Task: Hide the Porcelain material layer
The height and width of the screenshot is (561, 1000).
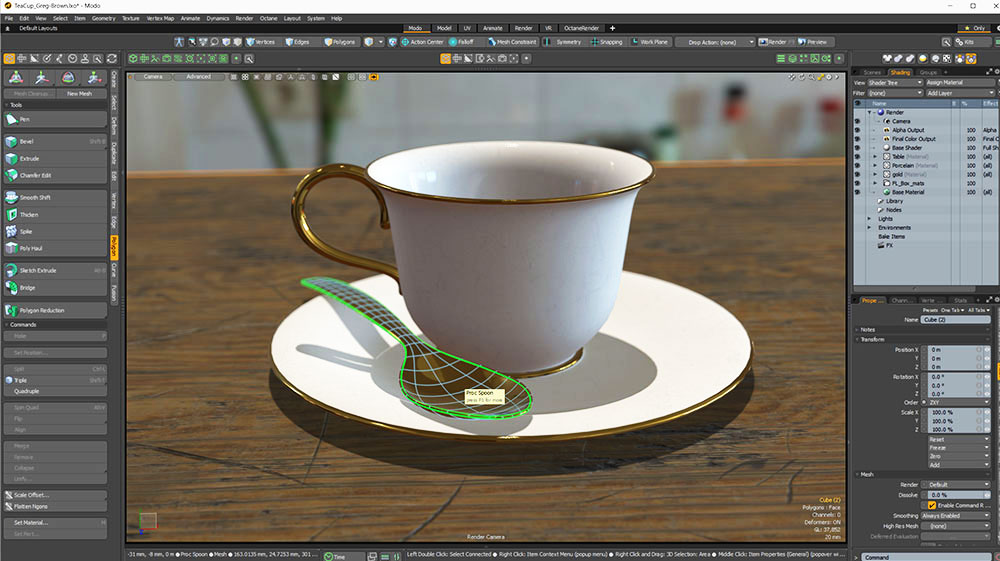Action: [858, 166]
